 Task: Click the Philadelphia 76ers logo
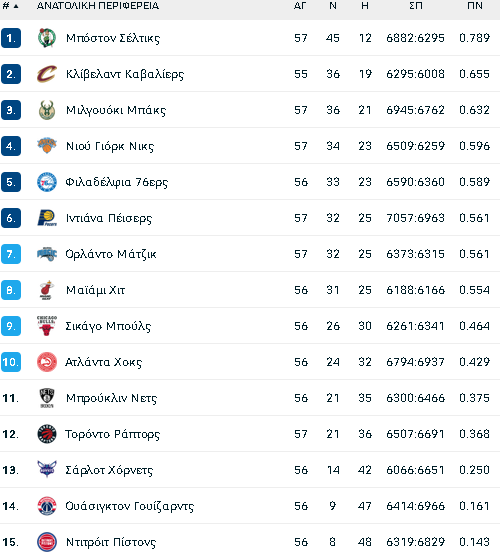pos(47,182)
